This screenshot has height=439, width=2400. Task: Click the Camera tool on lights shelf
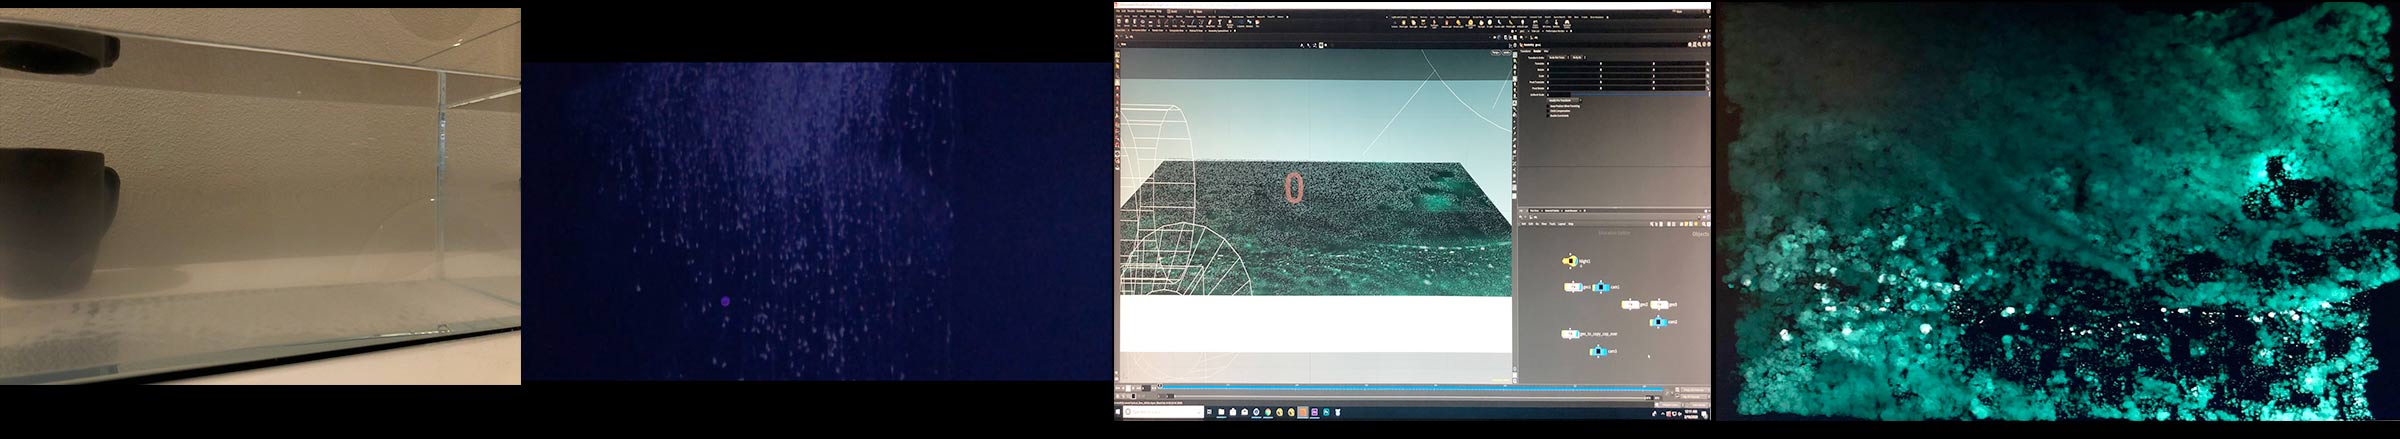pos(1395,24)
